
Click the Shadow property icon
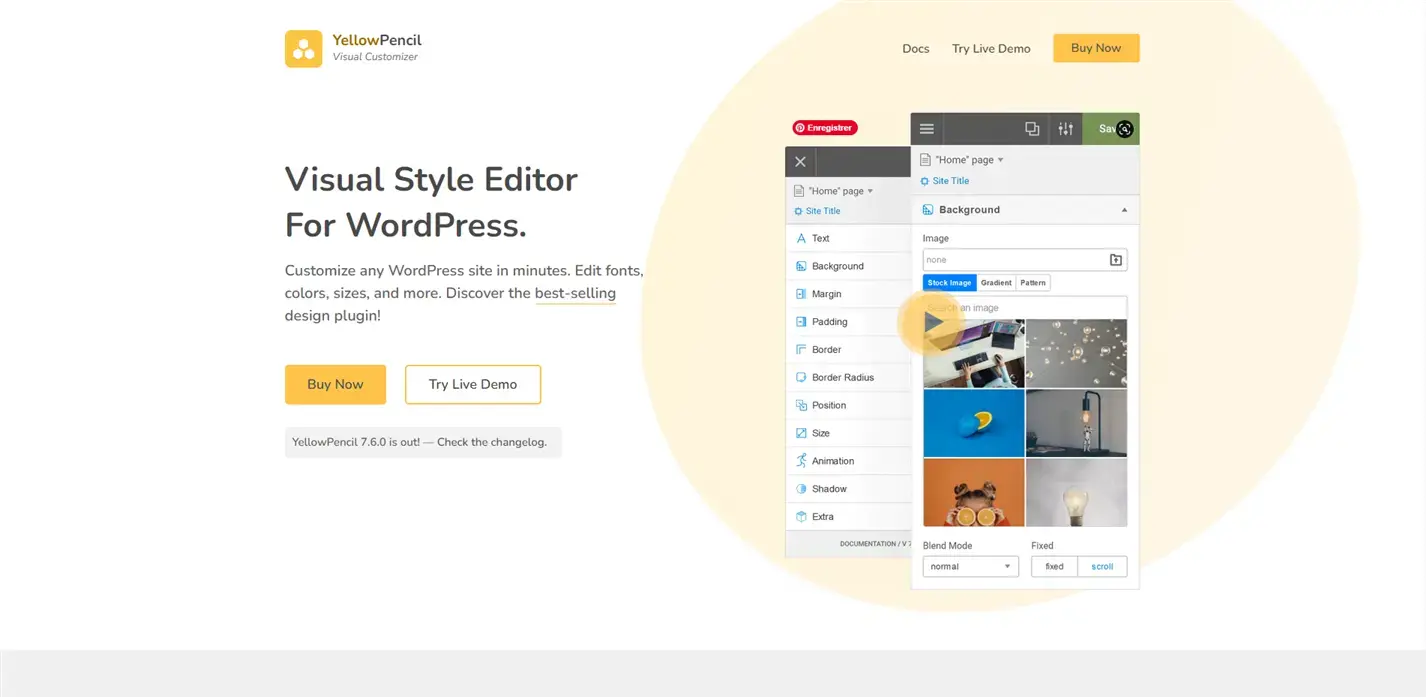tap(801, 489)
